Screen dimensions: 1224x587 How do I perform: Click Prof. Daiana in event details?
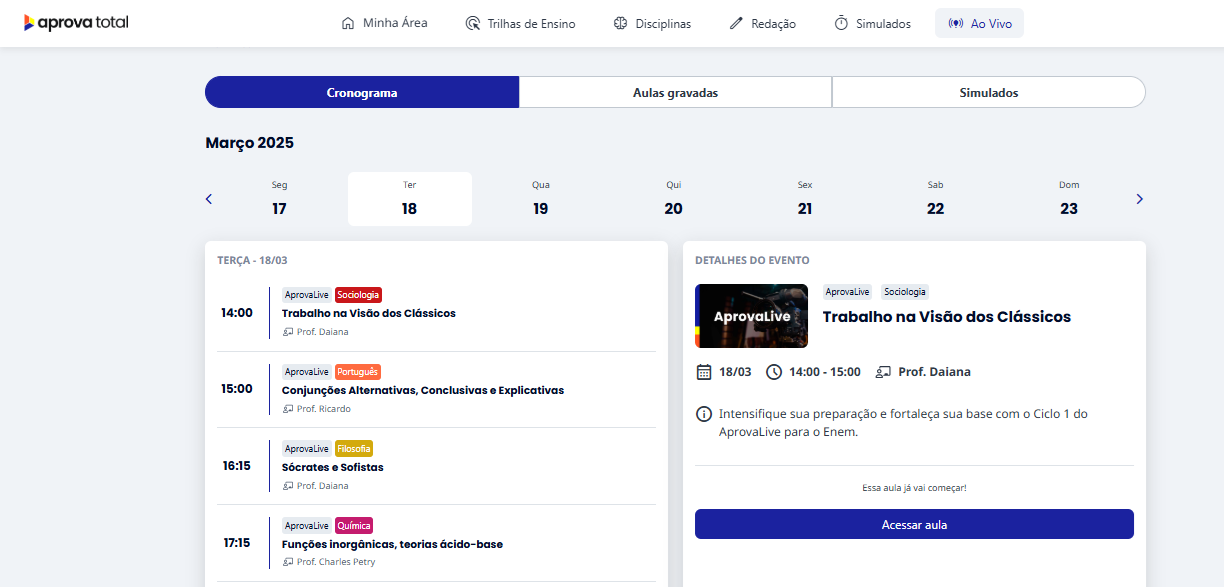click(934, 372)
